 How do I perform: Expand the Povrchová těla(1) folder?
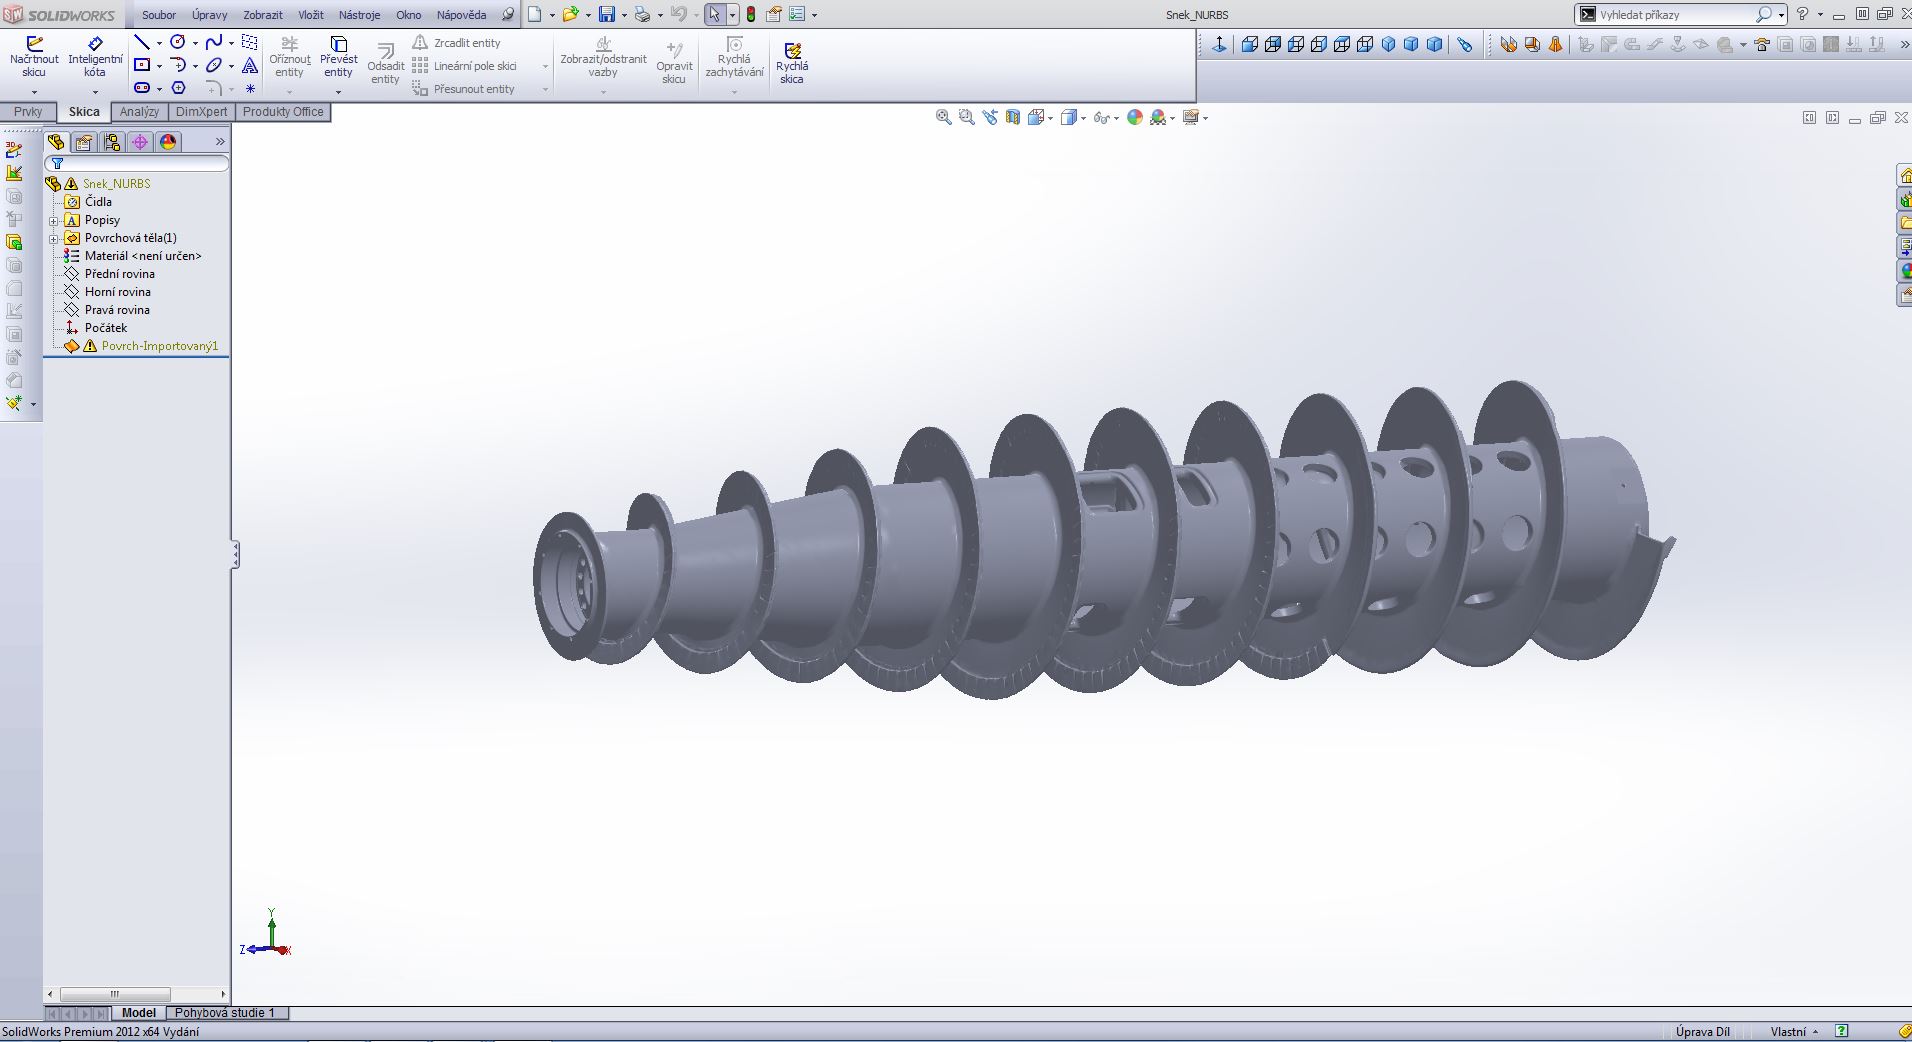[54, 238]
